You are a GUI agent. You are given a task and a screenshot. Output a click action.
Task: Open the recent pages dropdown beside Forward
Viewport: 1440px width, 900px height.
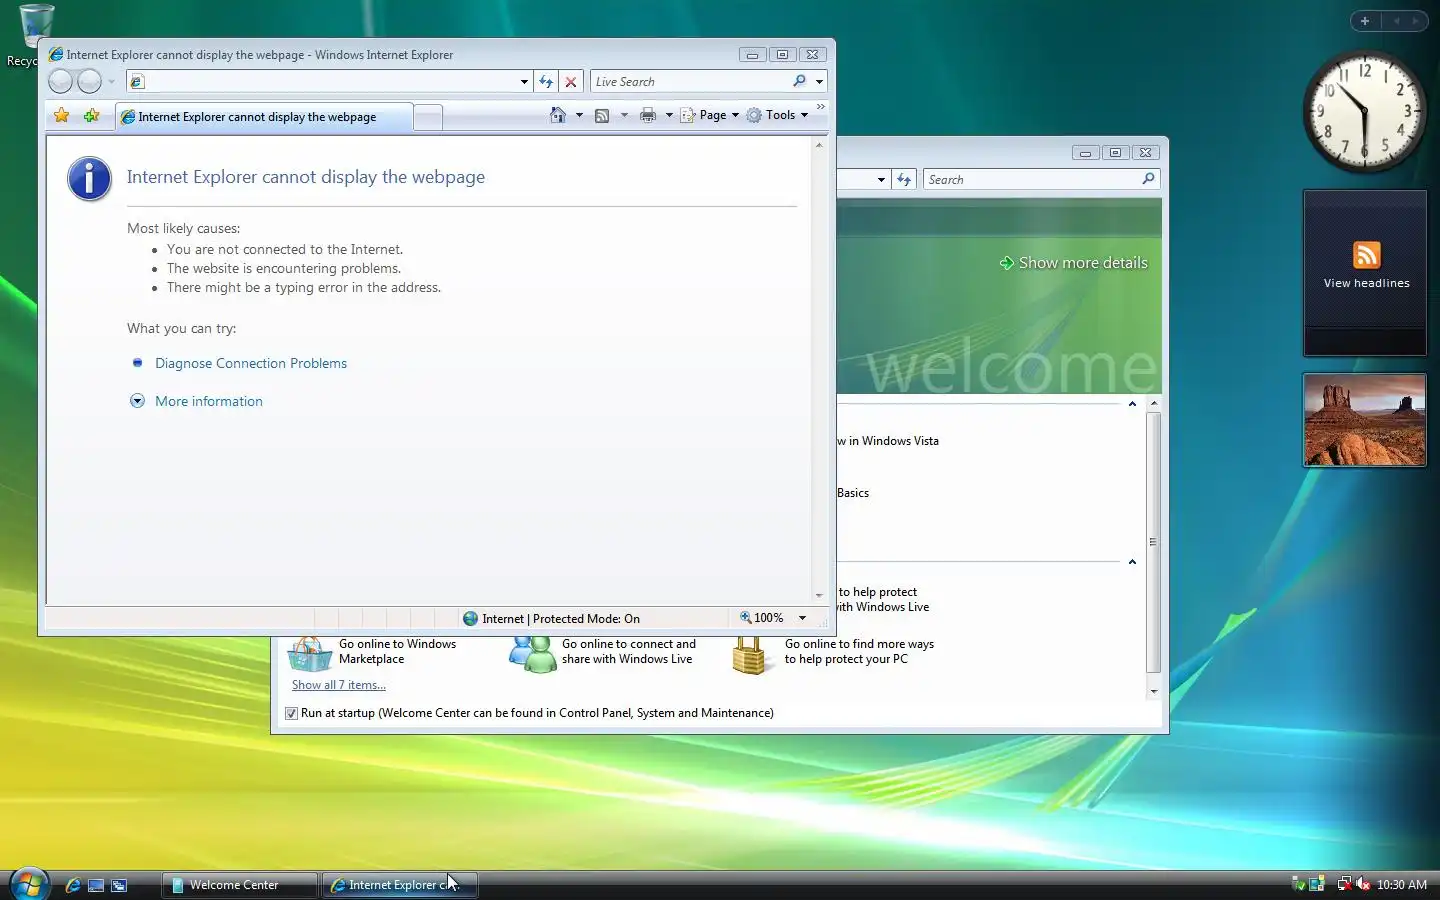coord(111,82)
